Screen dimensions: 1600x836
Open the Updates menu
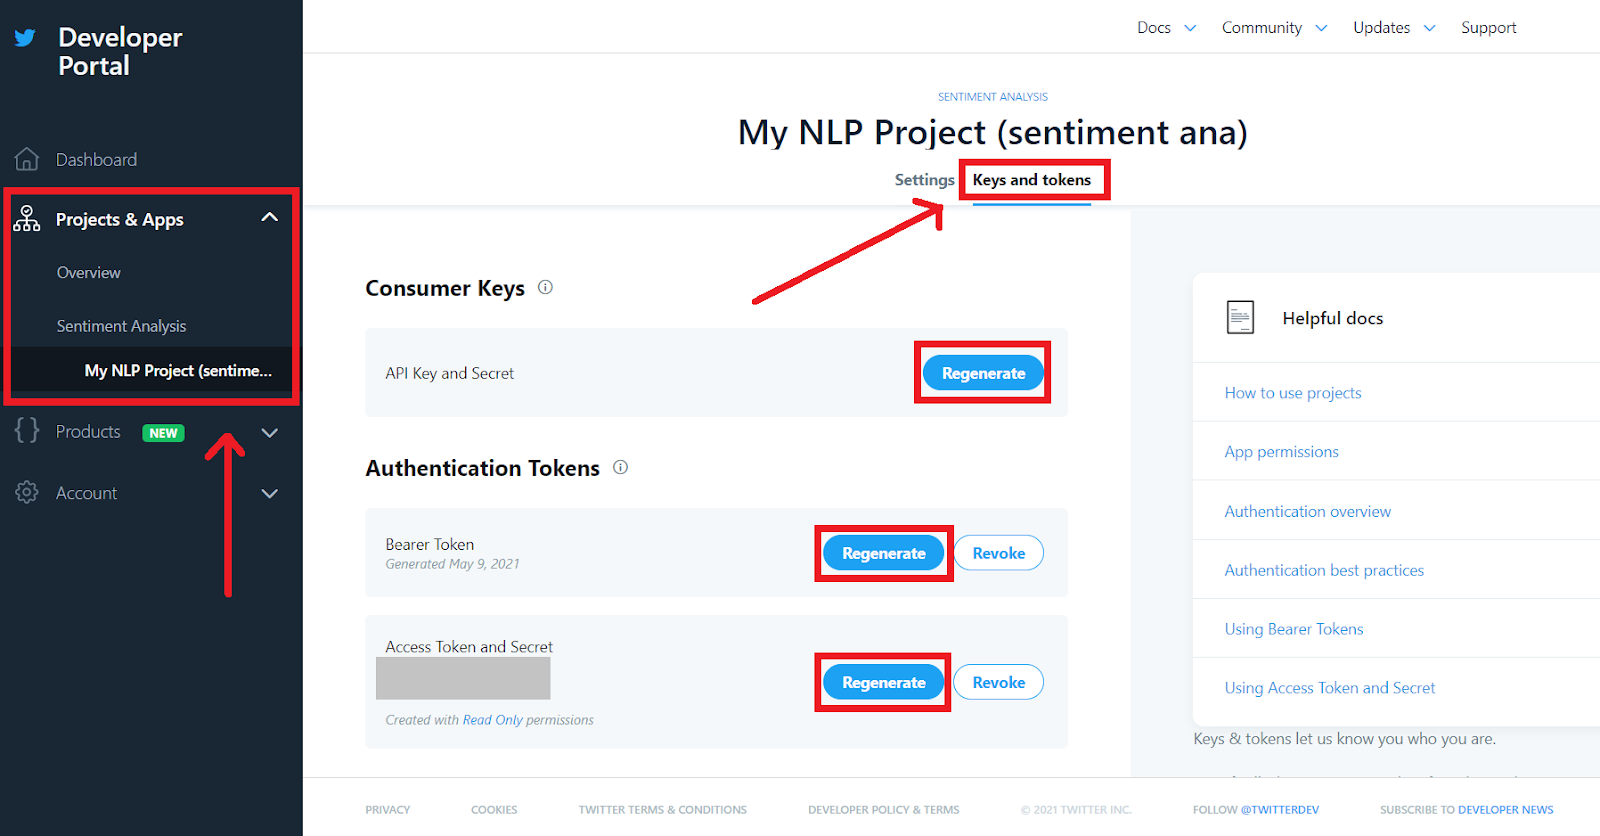click(x=1382, y=28)
